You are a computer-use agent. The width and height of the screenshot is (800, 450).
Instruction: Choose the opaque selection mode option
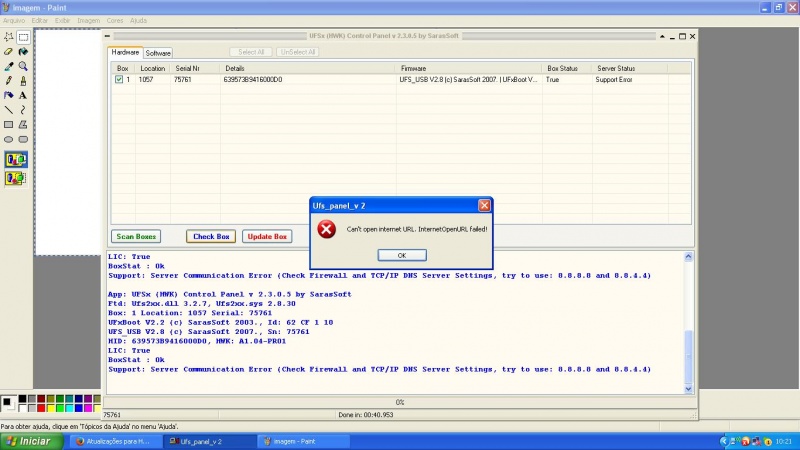point(16,160)
